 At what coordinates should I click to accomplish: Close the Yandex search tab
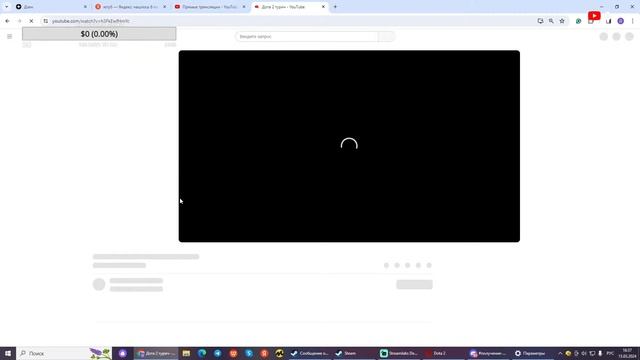click(x=164, y=7)
